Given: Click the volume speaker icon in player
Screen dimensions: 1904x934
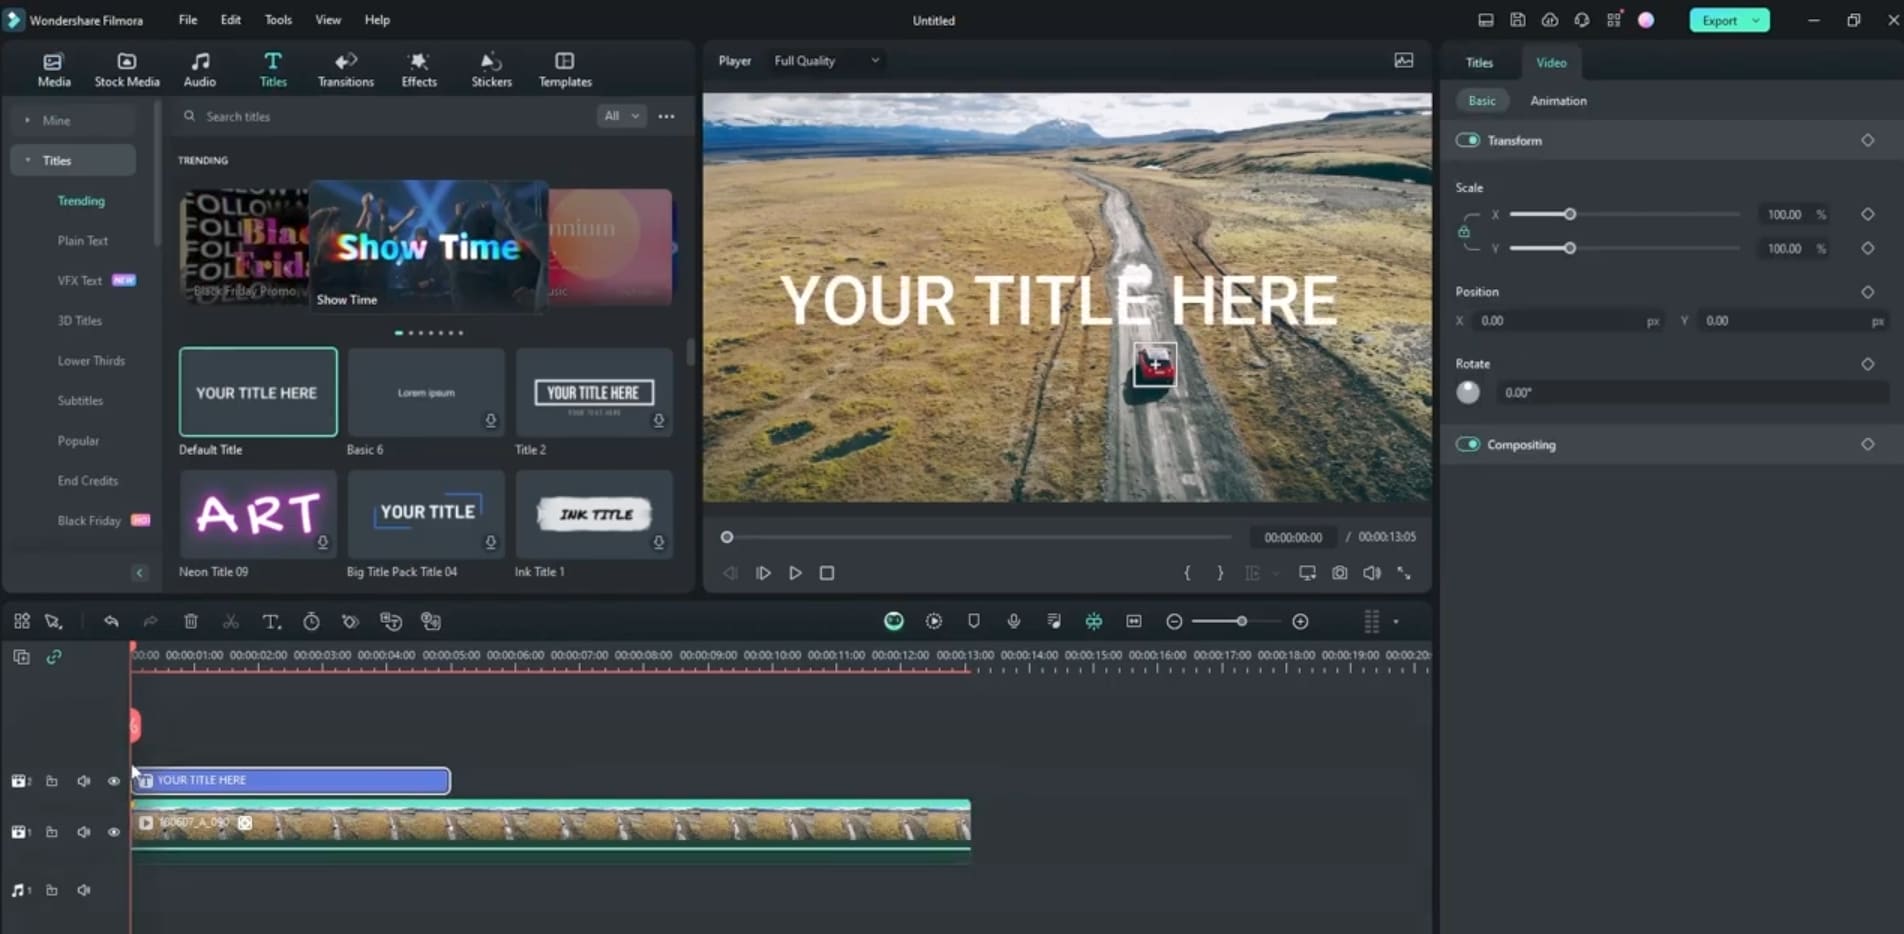Looking at the screenshot, I should 1372,573.
